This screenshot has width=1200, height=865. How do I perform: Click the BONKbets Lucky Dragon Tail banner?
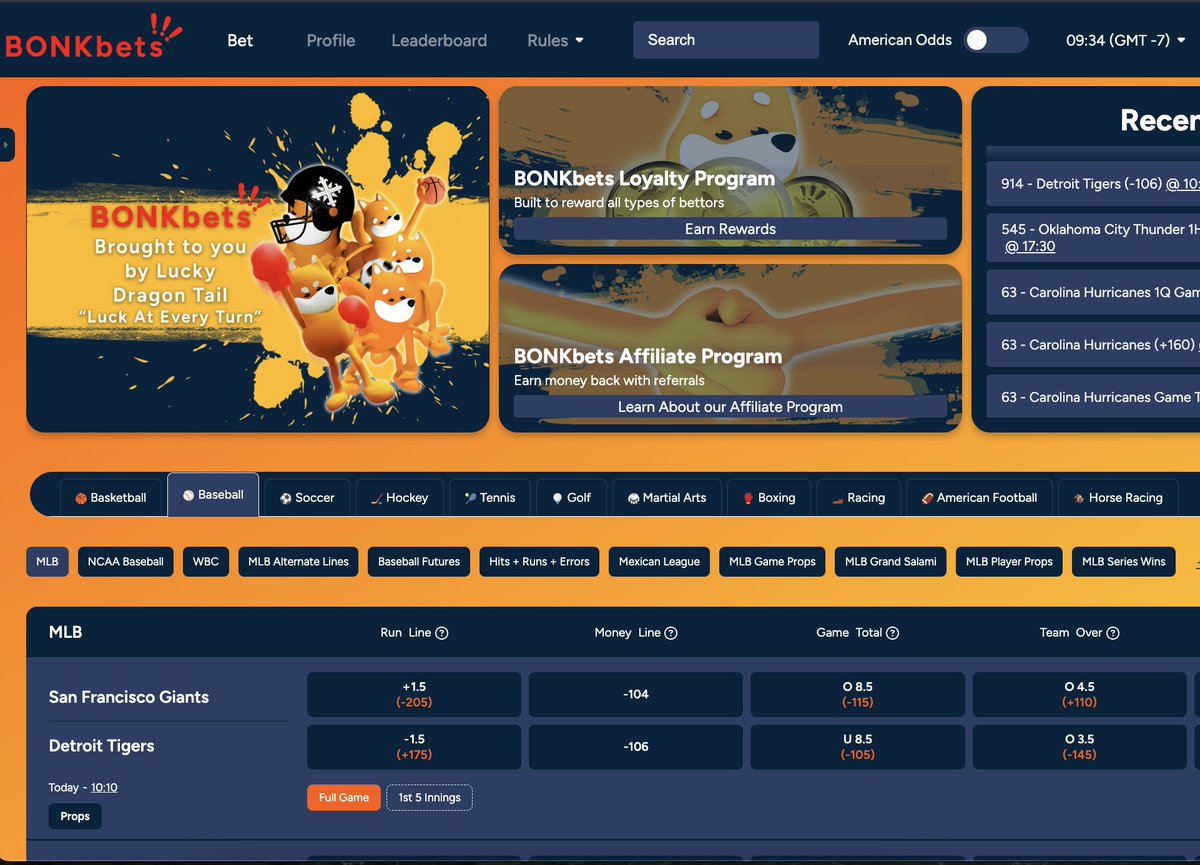[x=258, y=259]
